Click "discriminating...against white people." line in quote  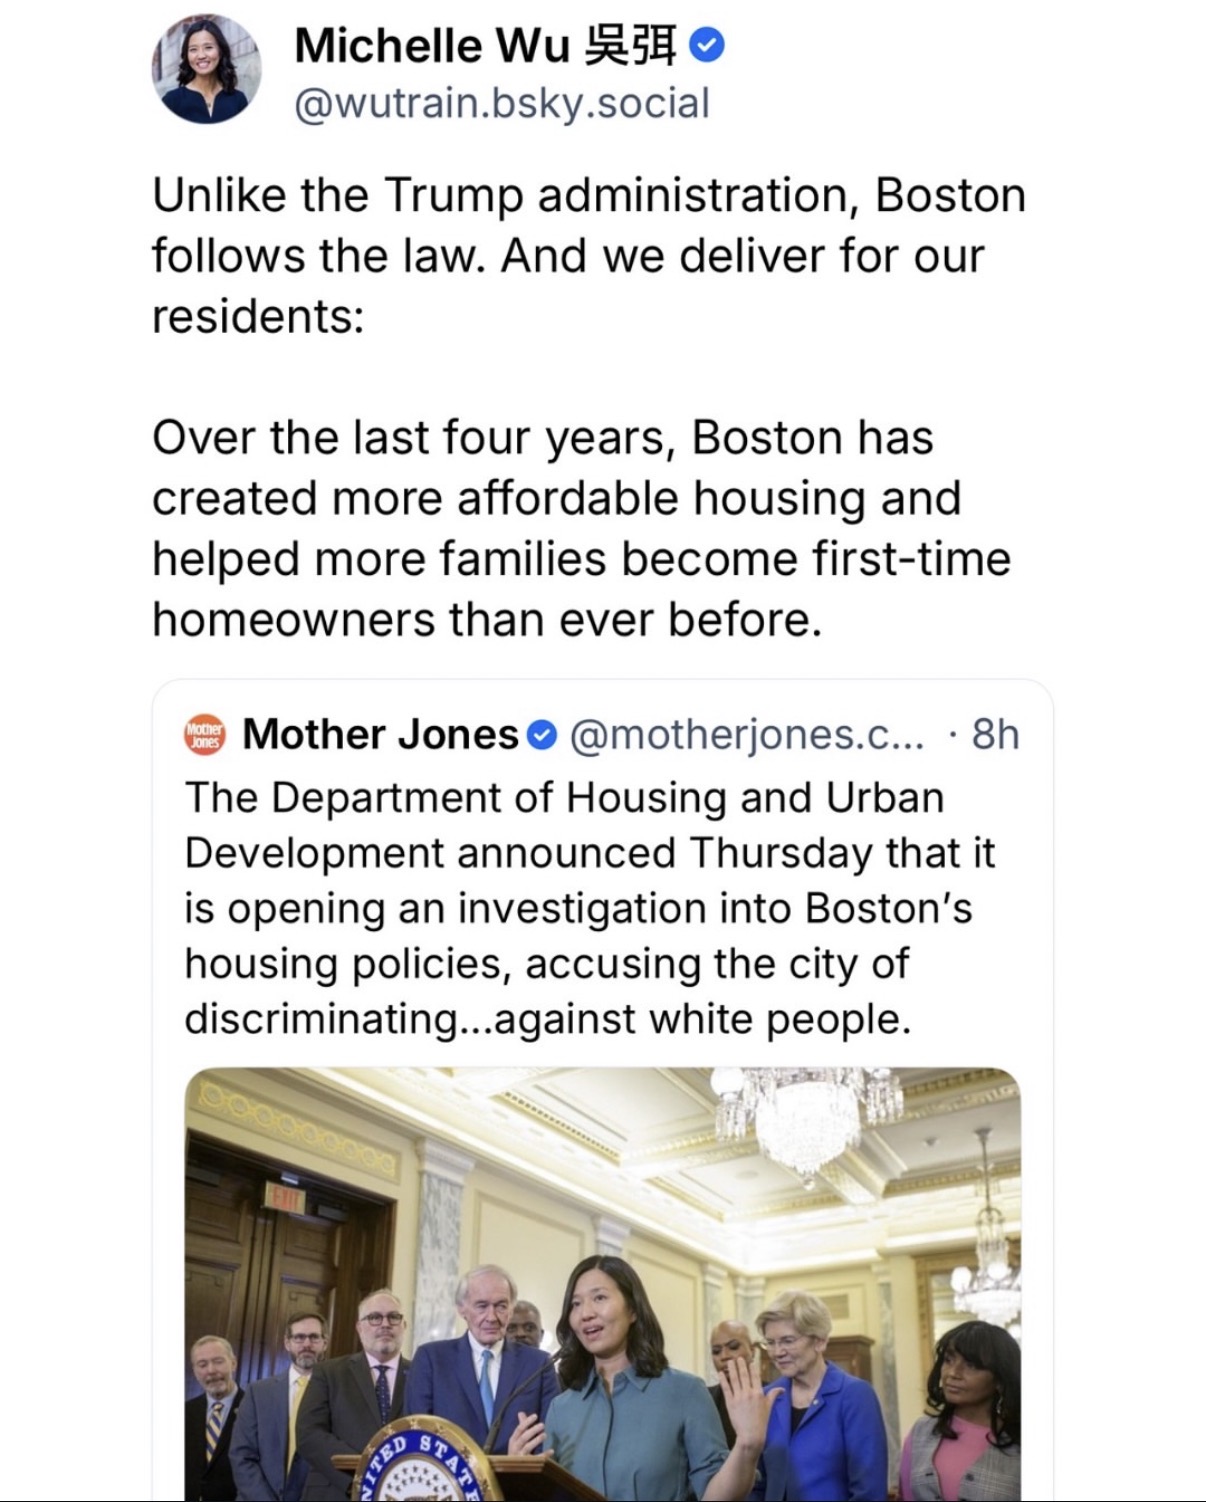[x=548, y=1019]
